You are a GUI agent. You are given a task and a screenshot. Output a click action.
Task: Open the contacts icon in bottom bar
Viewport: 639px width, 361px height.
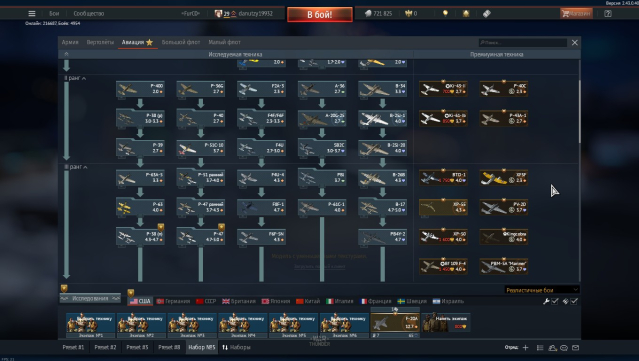pos(552,348)
